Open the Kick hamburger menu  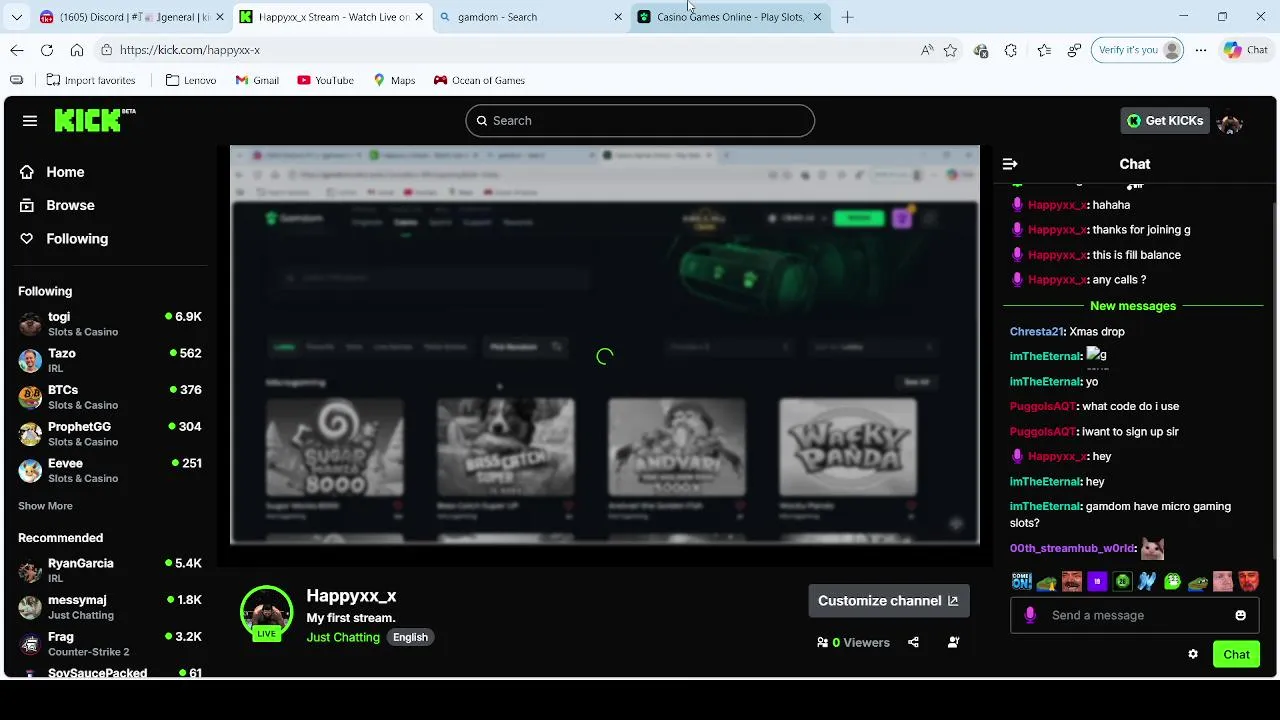click(30, 121)
